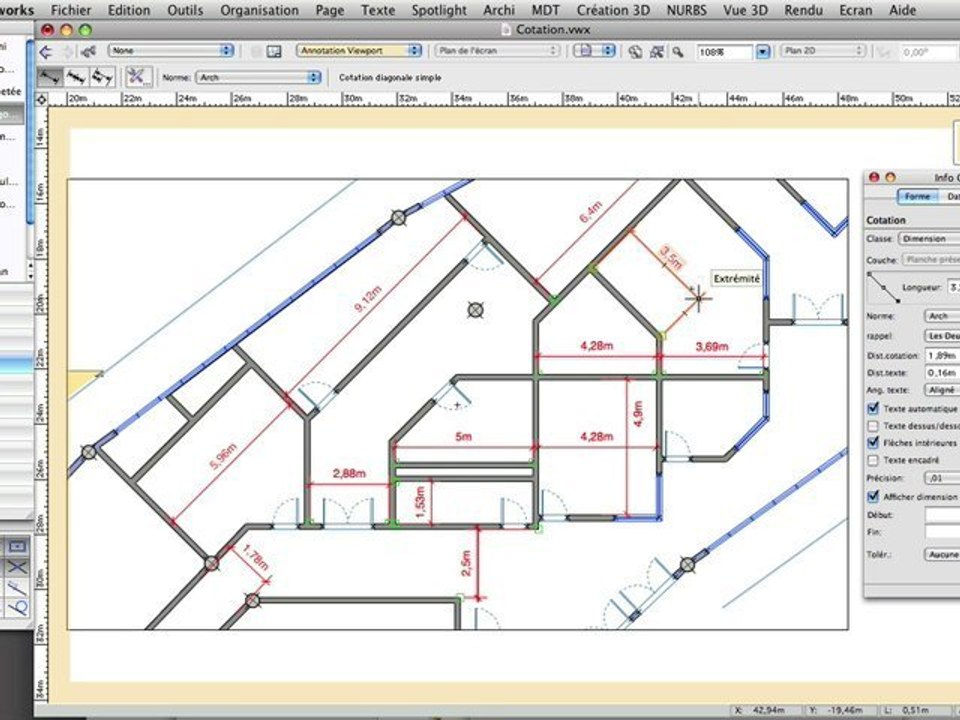This screenshot has width=960, height=720.
Task: Open the Aide menu
Action: [902, 10]
